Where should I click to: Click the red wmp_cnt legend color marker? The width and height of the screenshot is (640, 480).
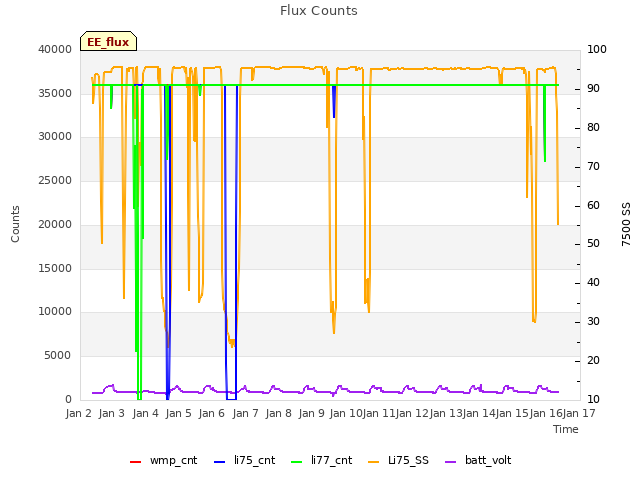[135, 462]
